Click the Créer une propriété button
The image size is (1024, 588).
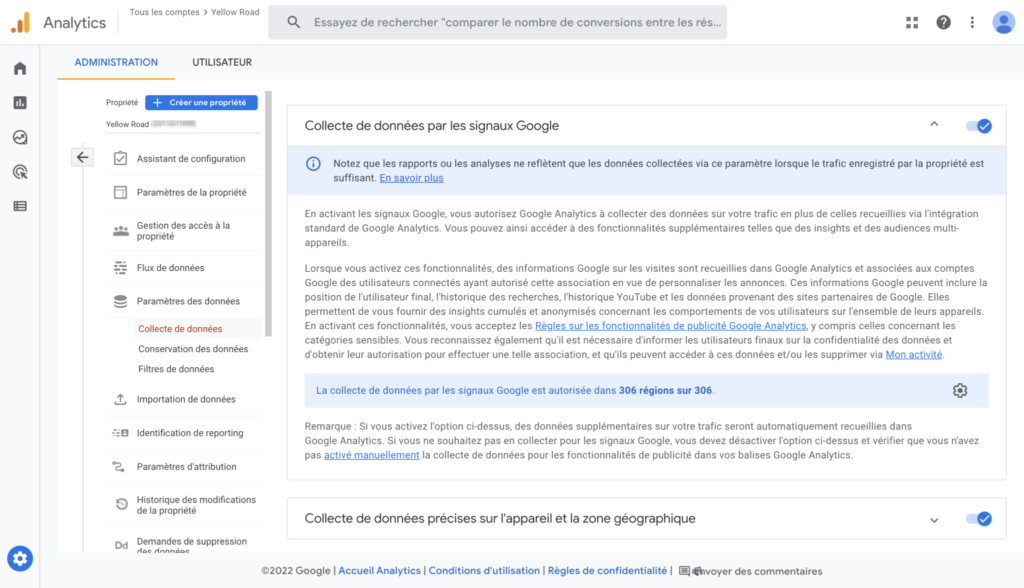click(x=201, y=102)
